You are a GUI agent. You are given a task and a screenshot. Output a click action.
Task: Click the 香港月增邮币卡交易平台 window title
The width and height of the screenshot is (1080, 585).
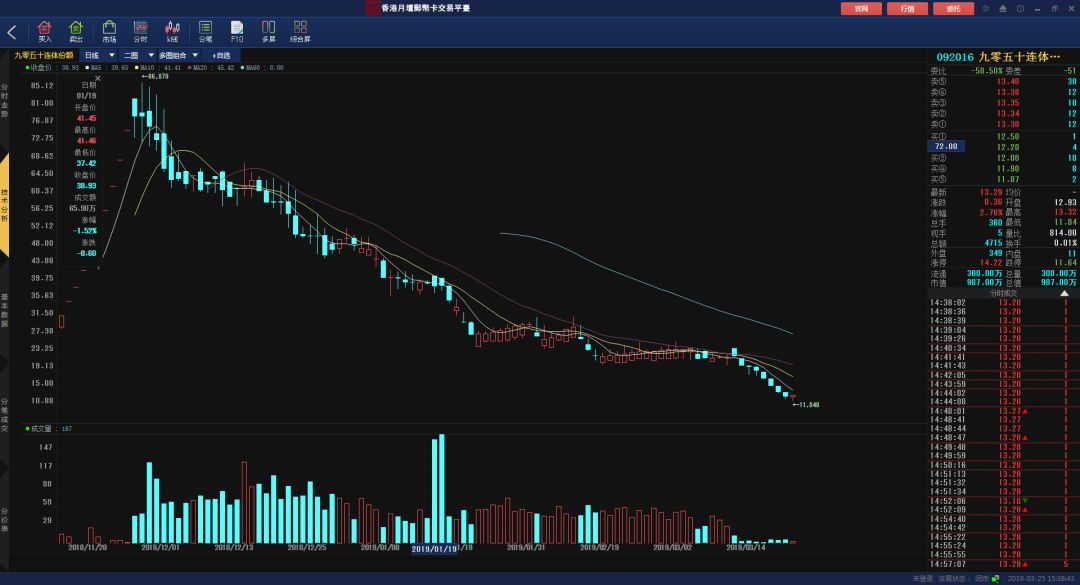pyautogui.click(x=426, y=8)
